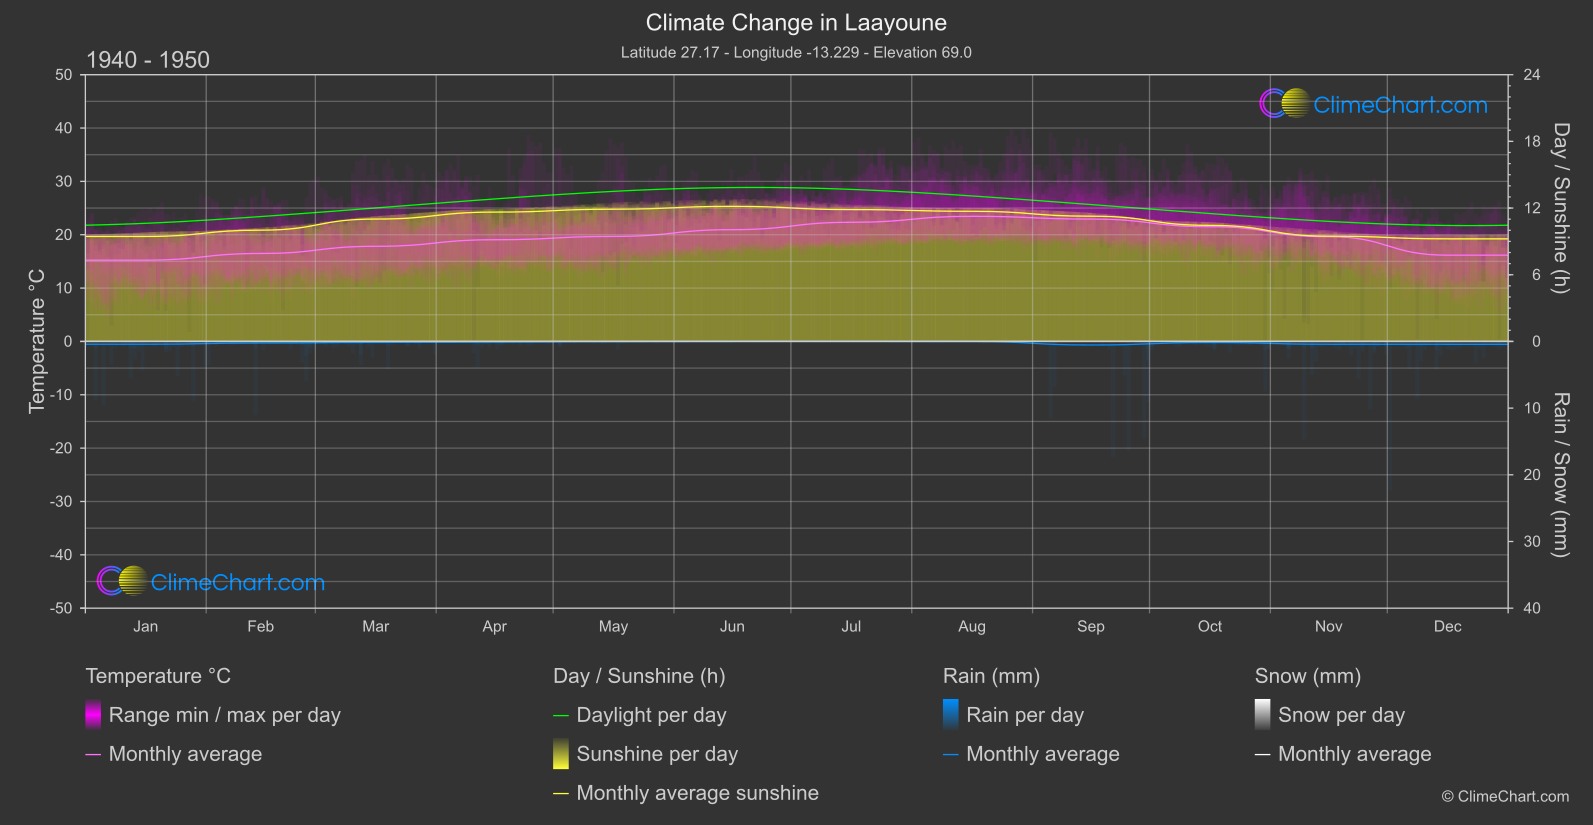Click the May month axis label
The width and height of the screenshot is (1593, 825).
(613, 626)
